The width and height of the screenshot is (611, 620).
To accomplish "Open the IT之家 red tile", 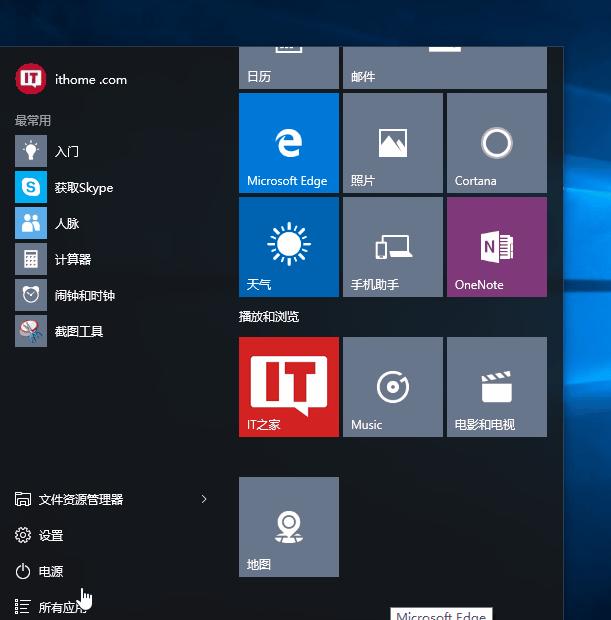I will click(x=289, y=387).
